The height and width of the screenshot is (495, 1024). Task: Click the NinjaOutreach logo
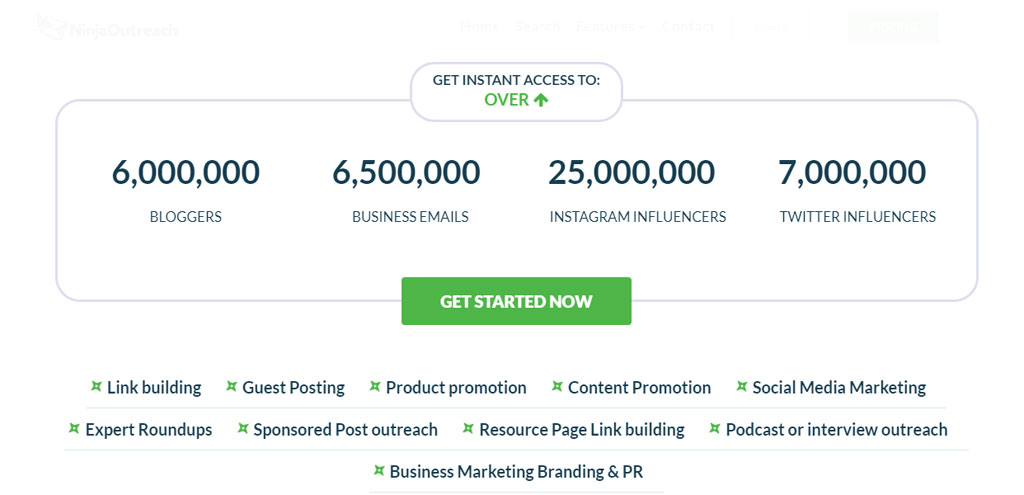click(106, 28)
